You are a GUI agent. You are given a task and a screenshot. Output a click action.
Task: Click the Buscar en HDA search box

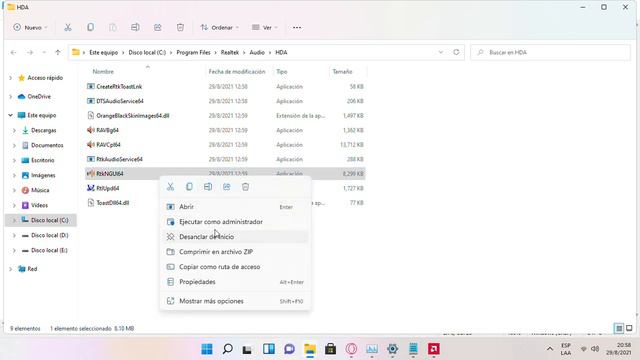point(550,52)
